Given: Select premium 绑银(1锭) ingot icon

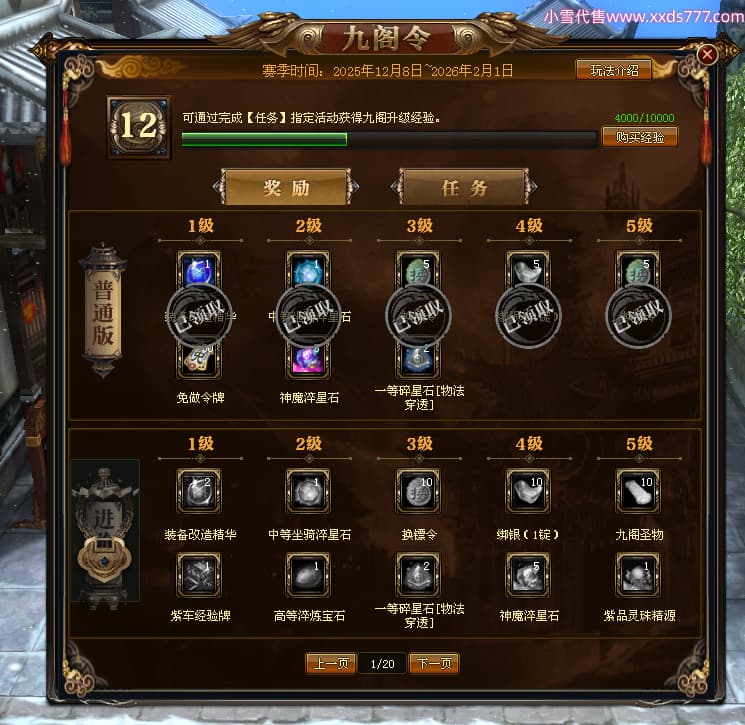Looking at the screenshot, I should pos(528,491).
